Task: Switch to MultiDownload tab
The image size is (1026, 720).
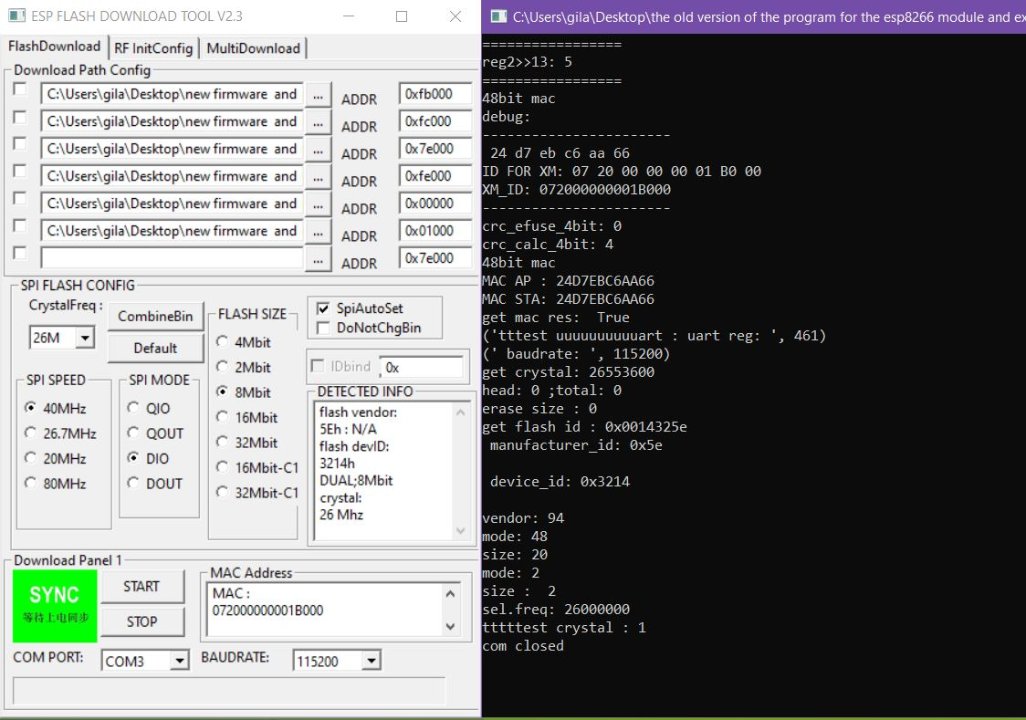Action: coord(253,48)
